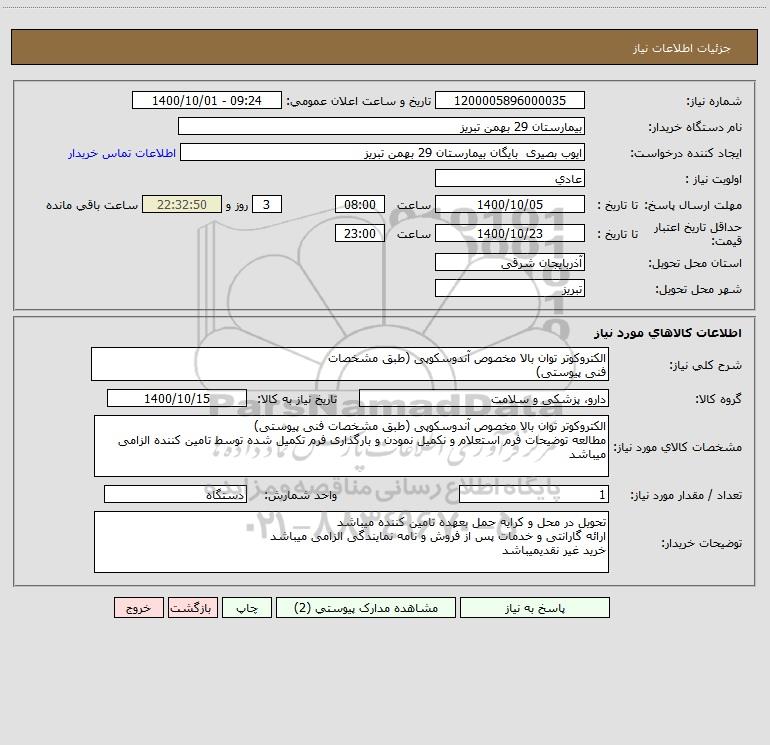The height and width of the screenshot is (745, 770).
Task: Click the label 'شماره نیاز:'
Action: point(714,101)
